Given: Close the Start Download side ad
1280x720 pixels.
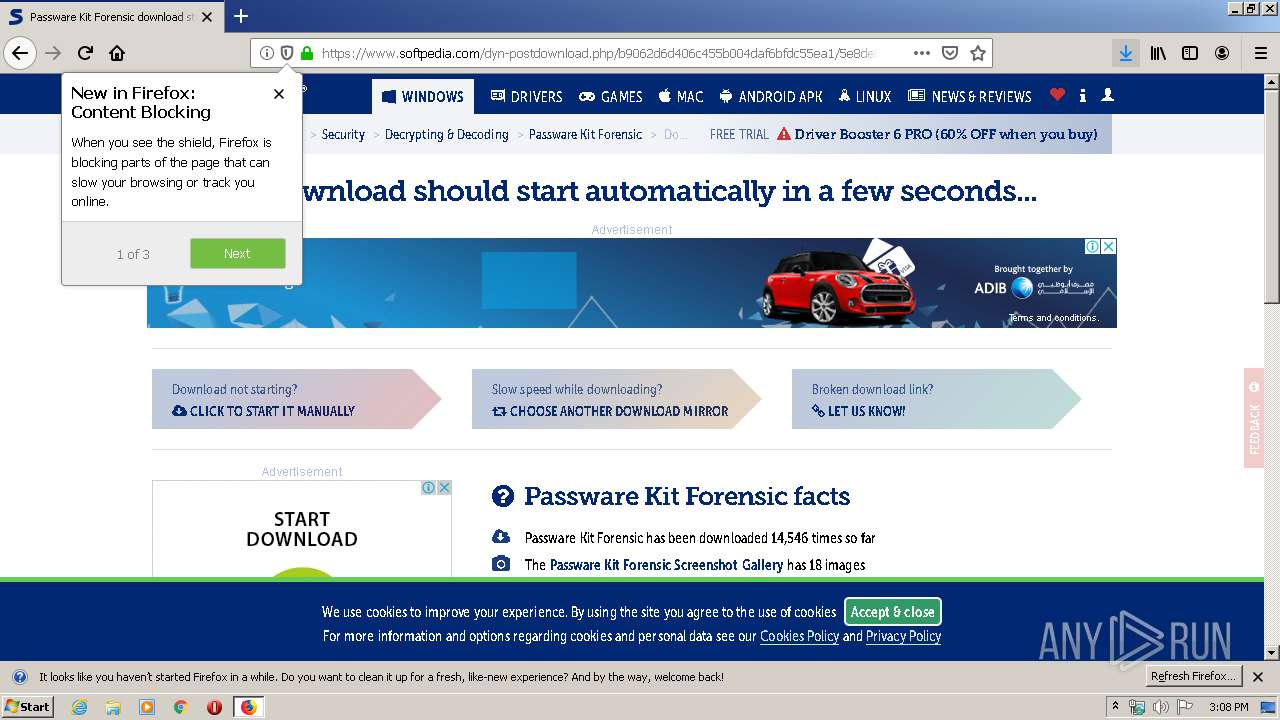Looking at the screenshot, I should click(444, 488).
